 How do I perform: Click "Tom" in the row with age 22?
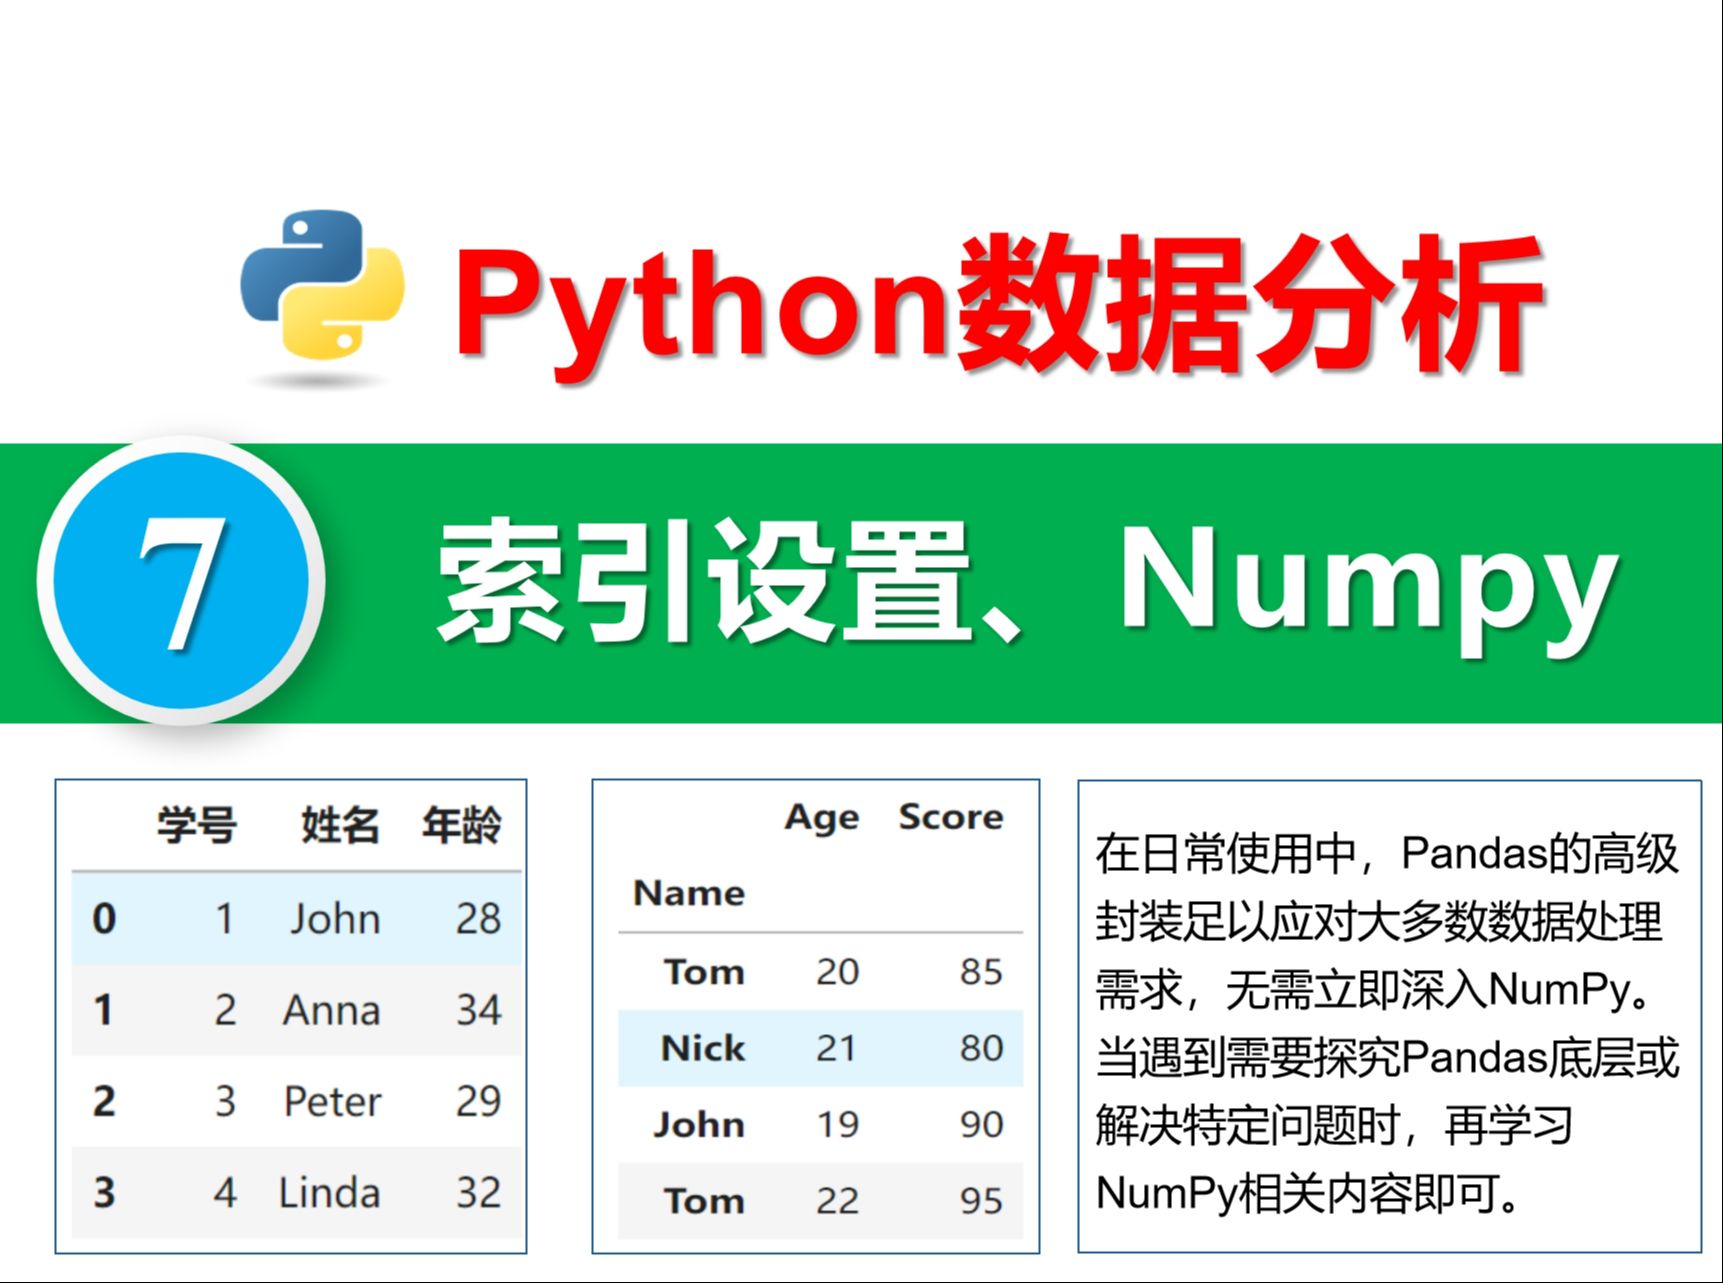(704, 1200)
